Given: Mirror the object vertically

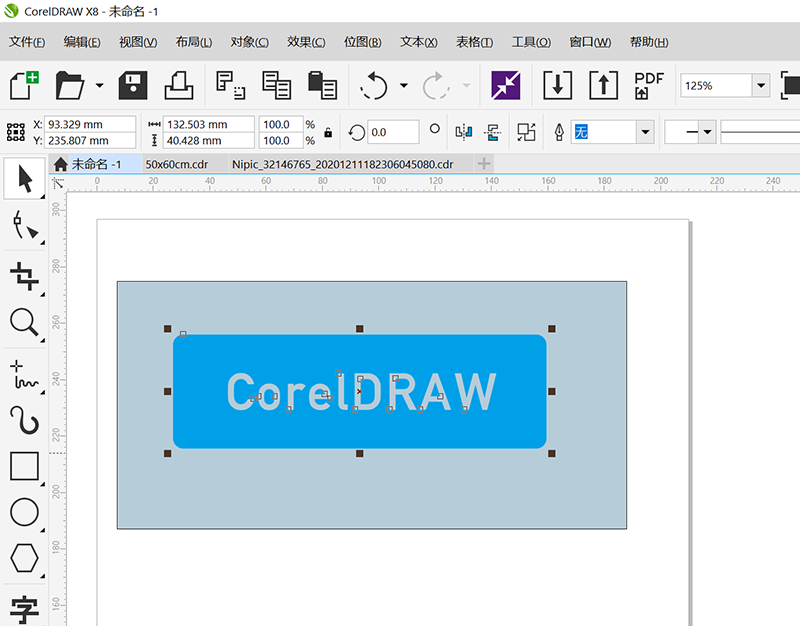Looking at the screenshot, I should click(491, 132).
